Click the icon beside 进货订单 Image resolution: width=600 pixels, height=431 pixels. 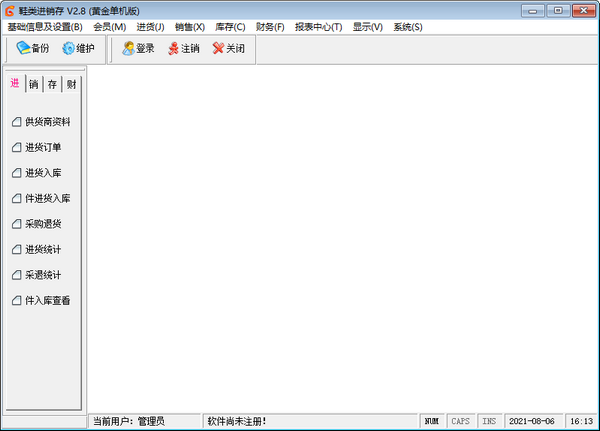pos(16,147)
